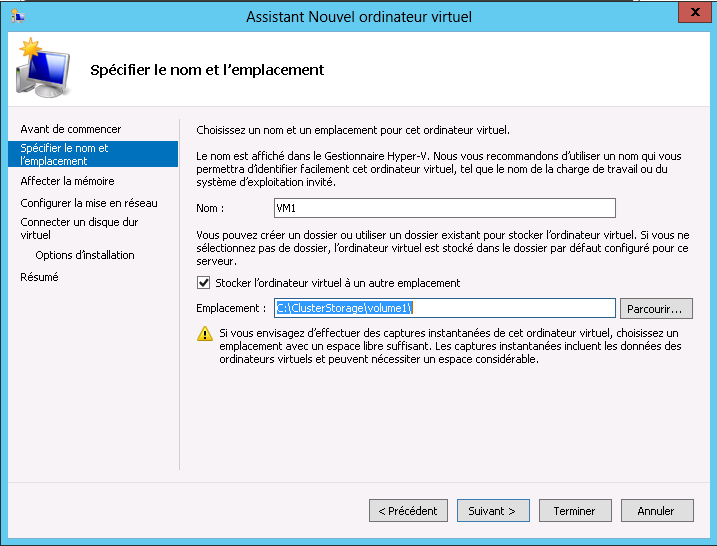Open the Affecter la mémoire step
717x546 pixels.
(x=67, y=181)
